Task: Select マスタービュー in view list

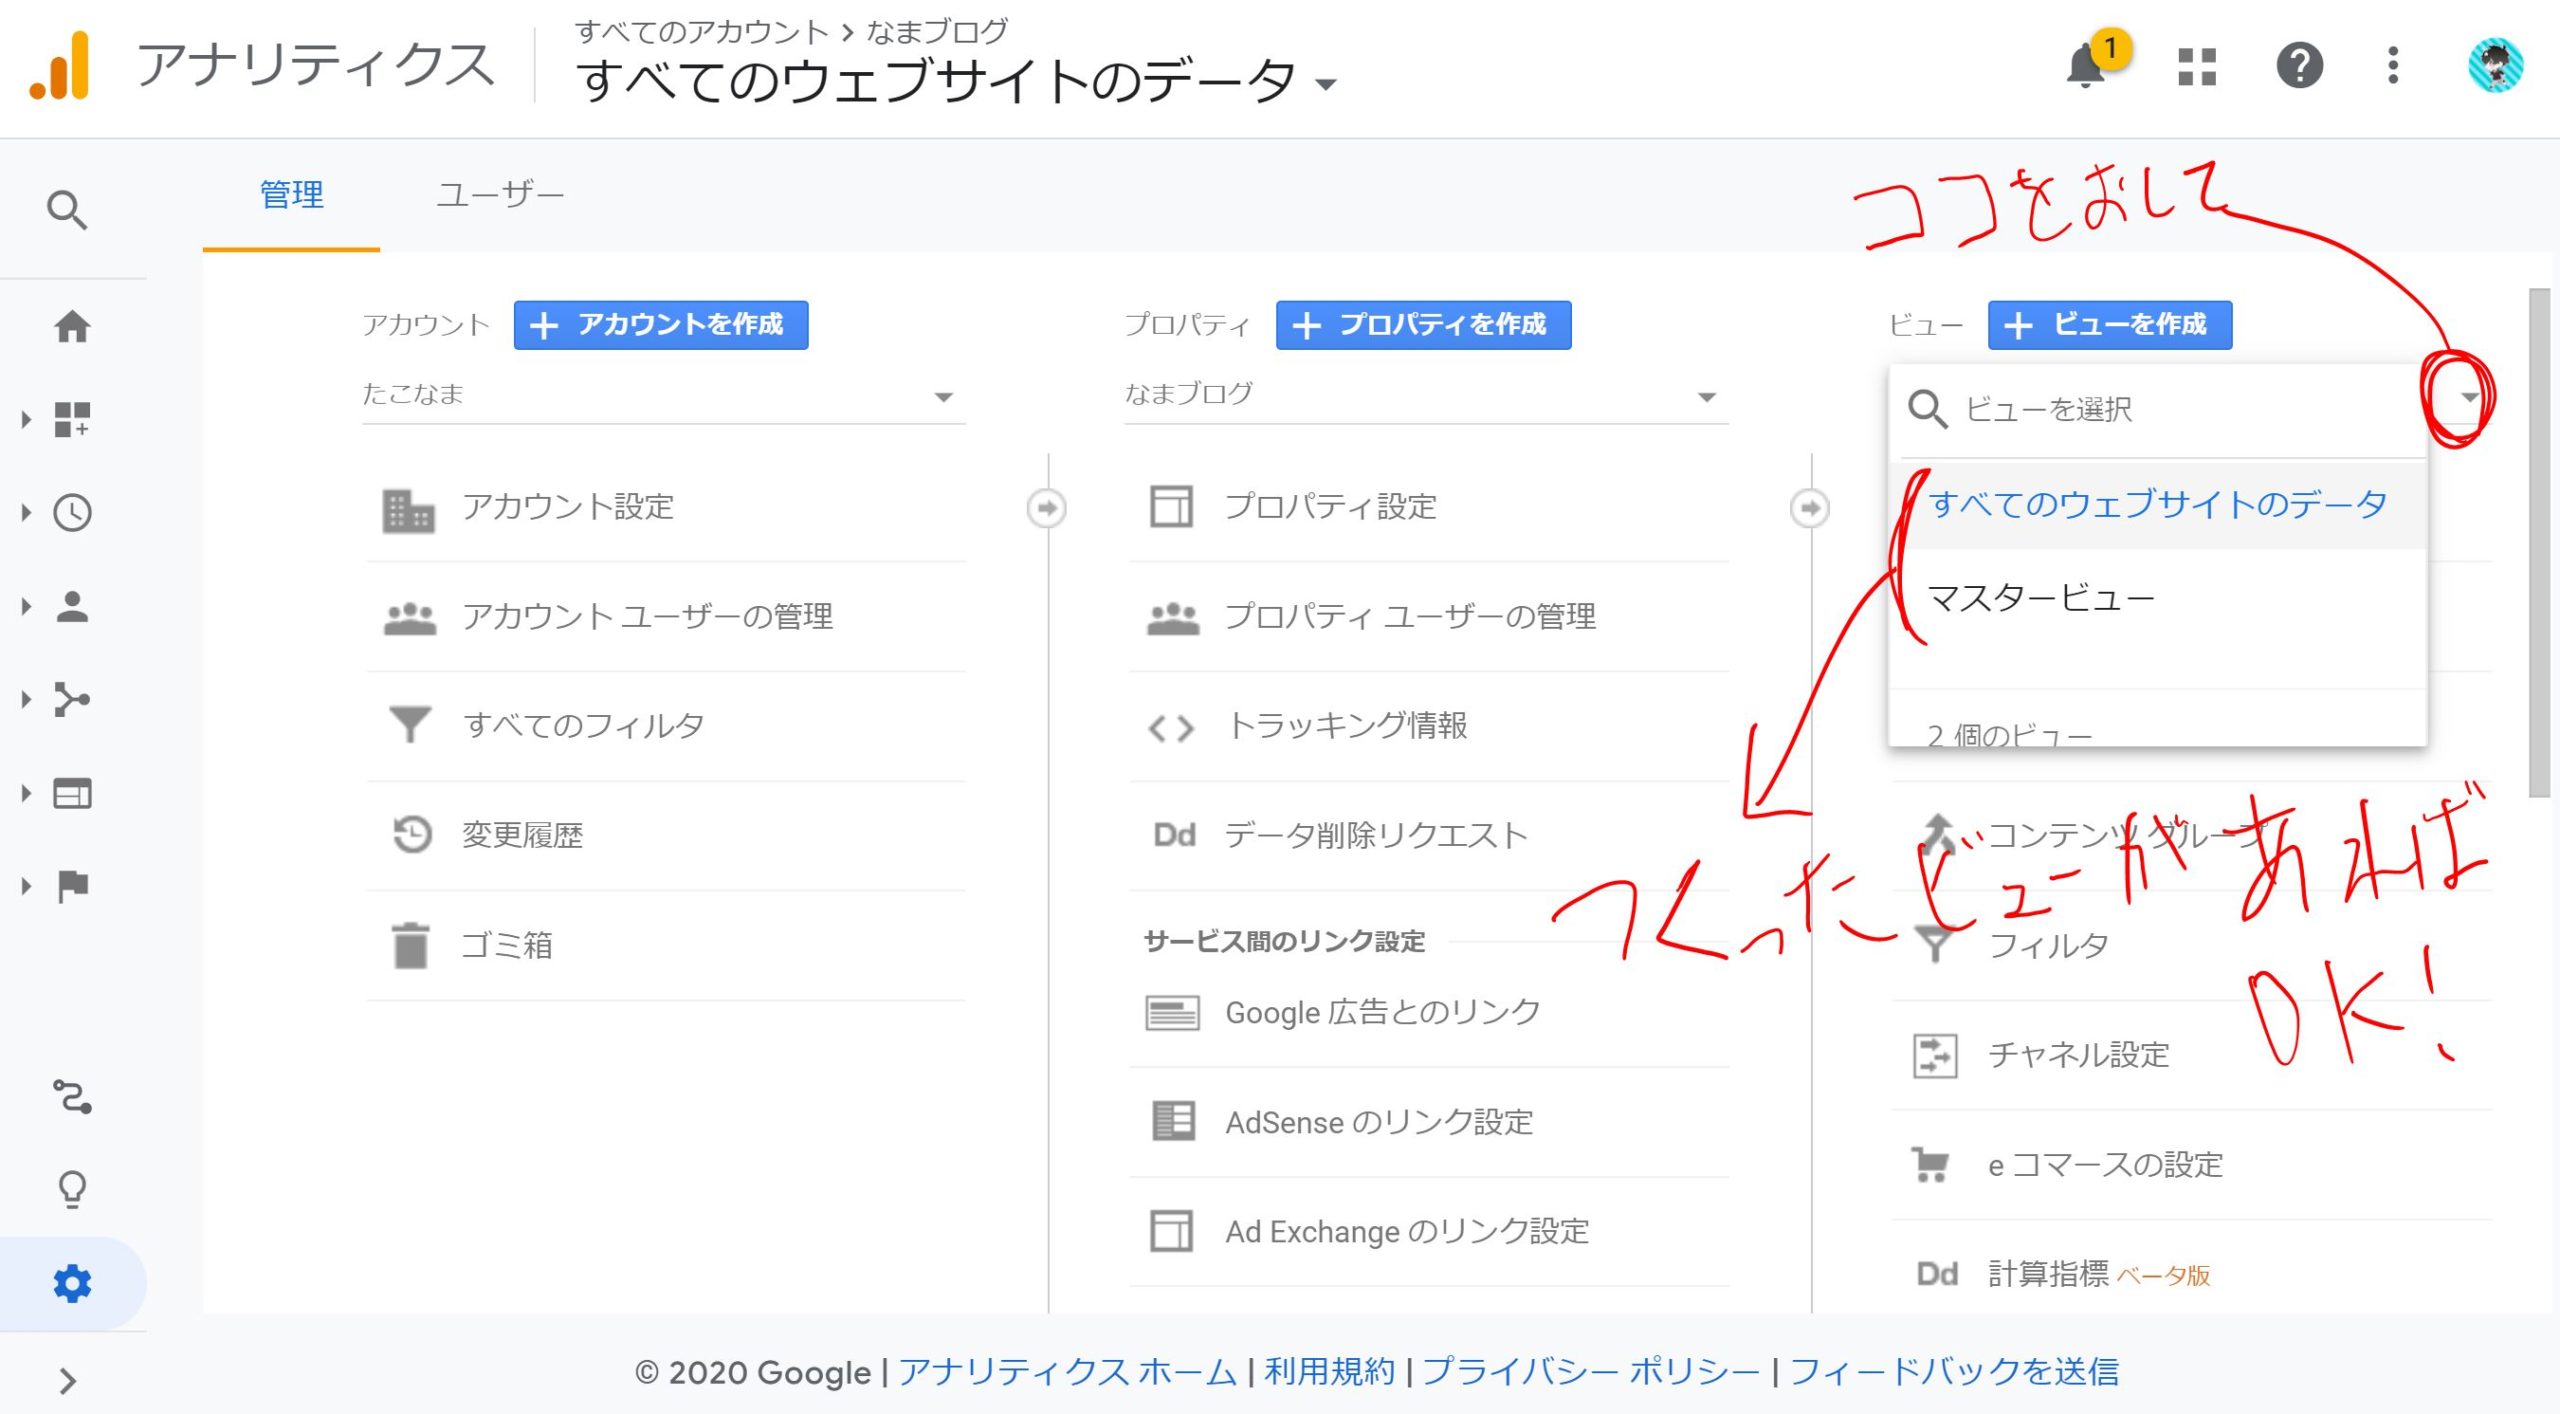Action: [2158, 598]
